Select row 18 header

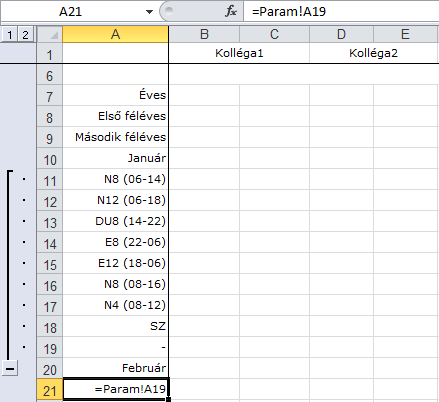coord(50,327)
